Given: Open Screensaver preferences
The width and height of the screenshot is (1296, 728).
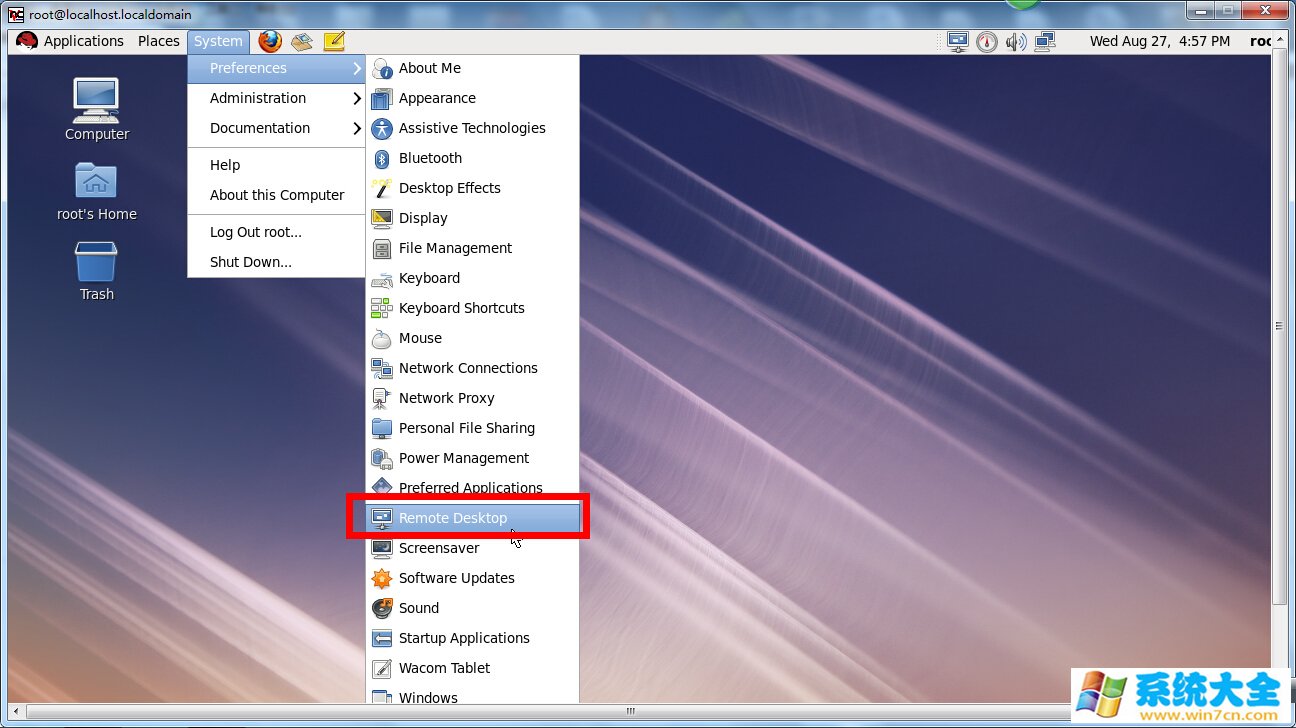Looking at the screenshot, I should [473, 548].
